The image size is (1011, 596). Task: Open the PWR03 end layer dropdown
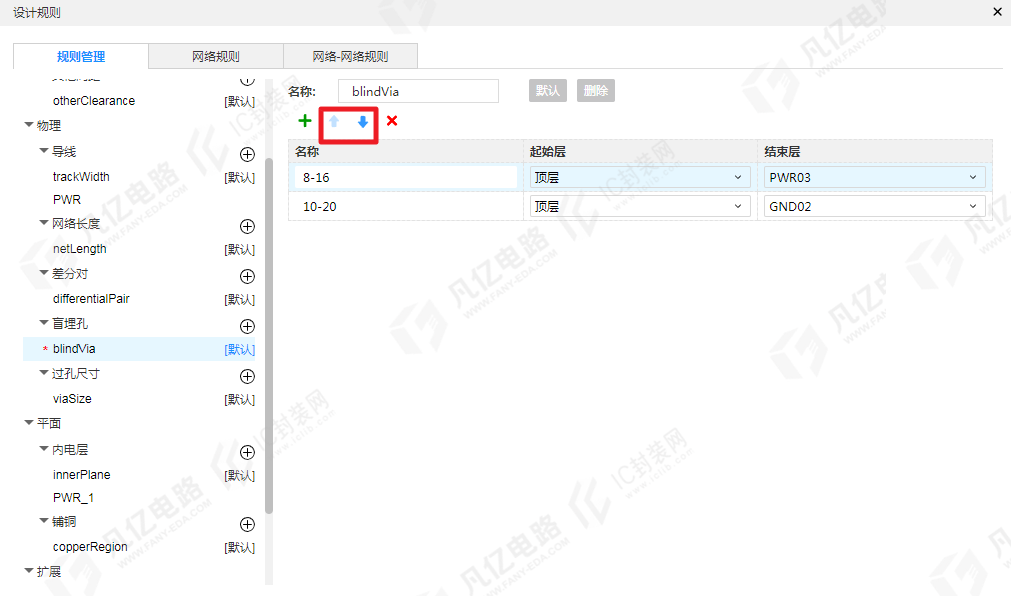[x=874, y=177]
